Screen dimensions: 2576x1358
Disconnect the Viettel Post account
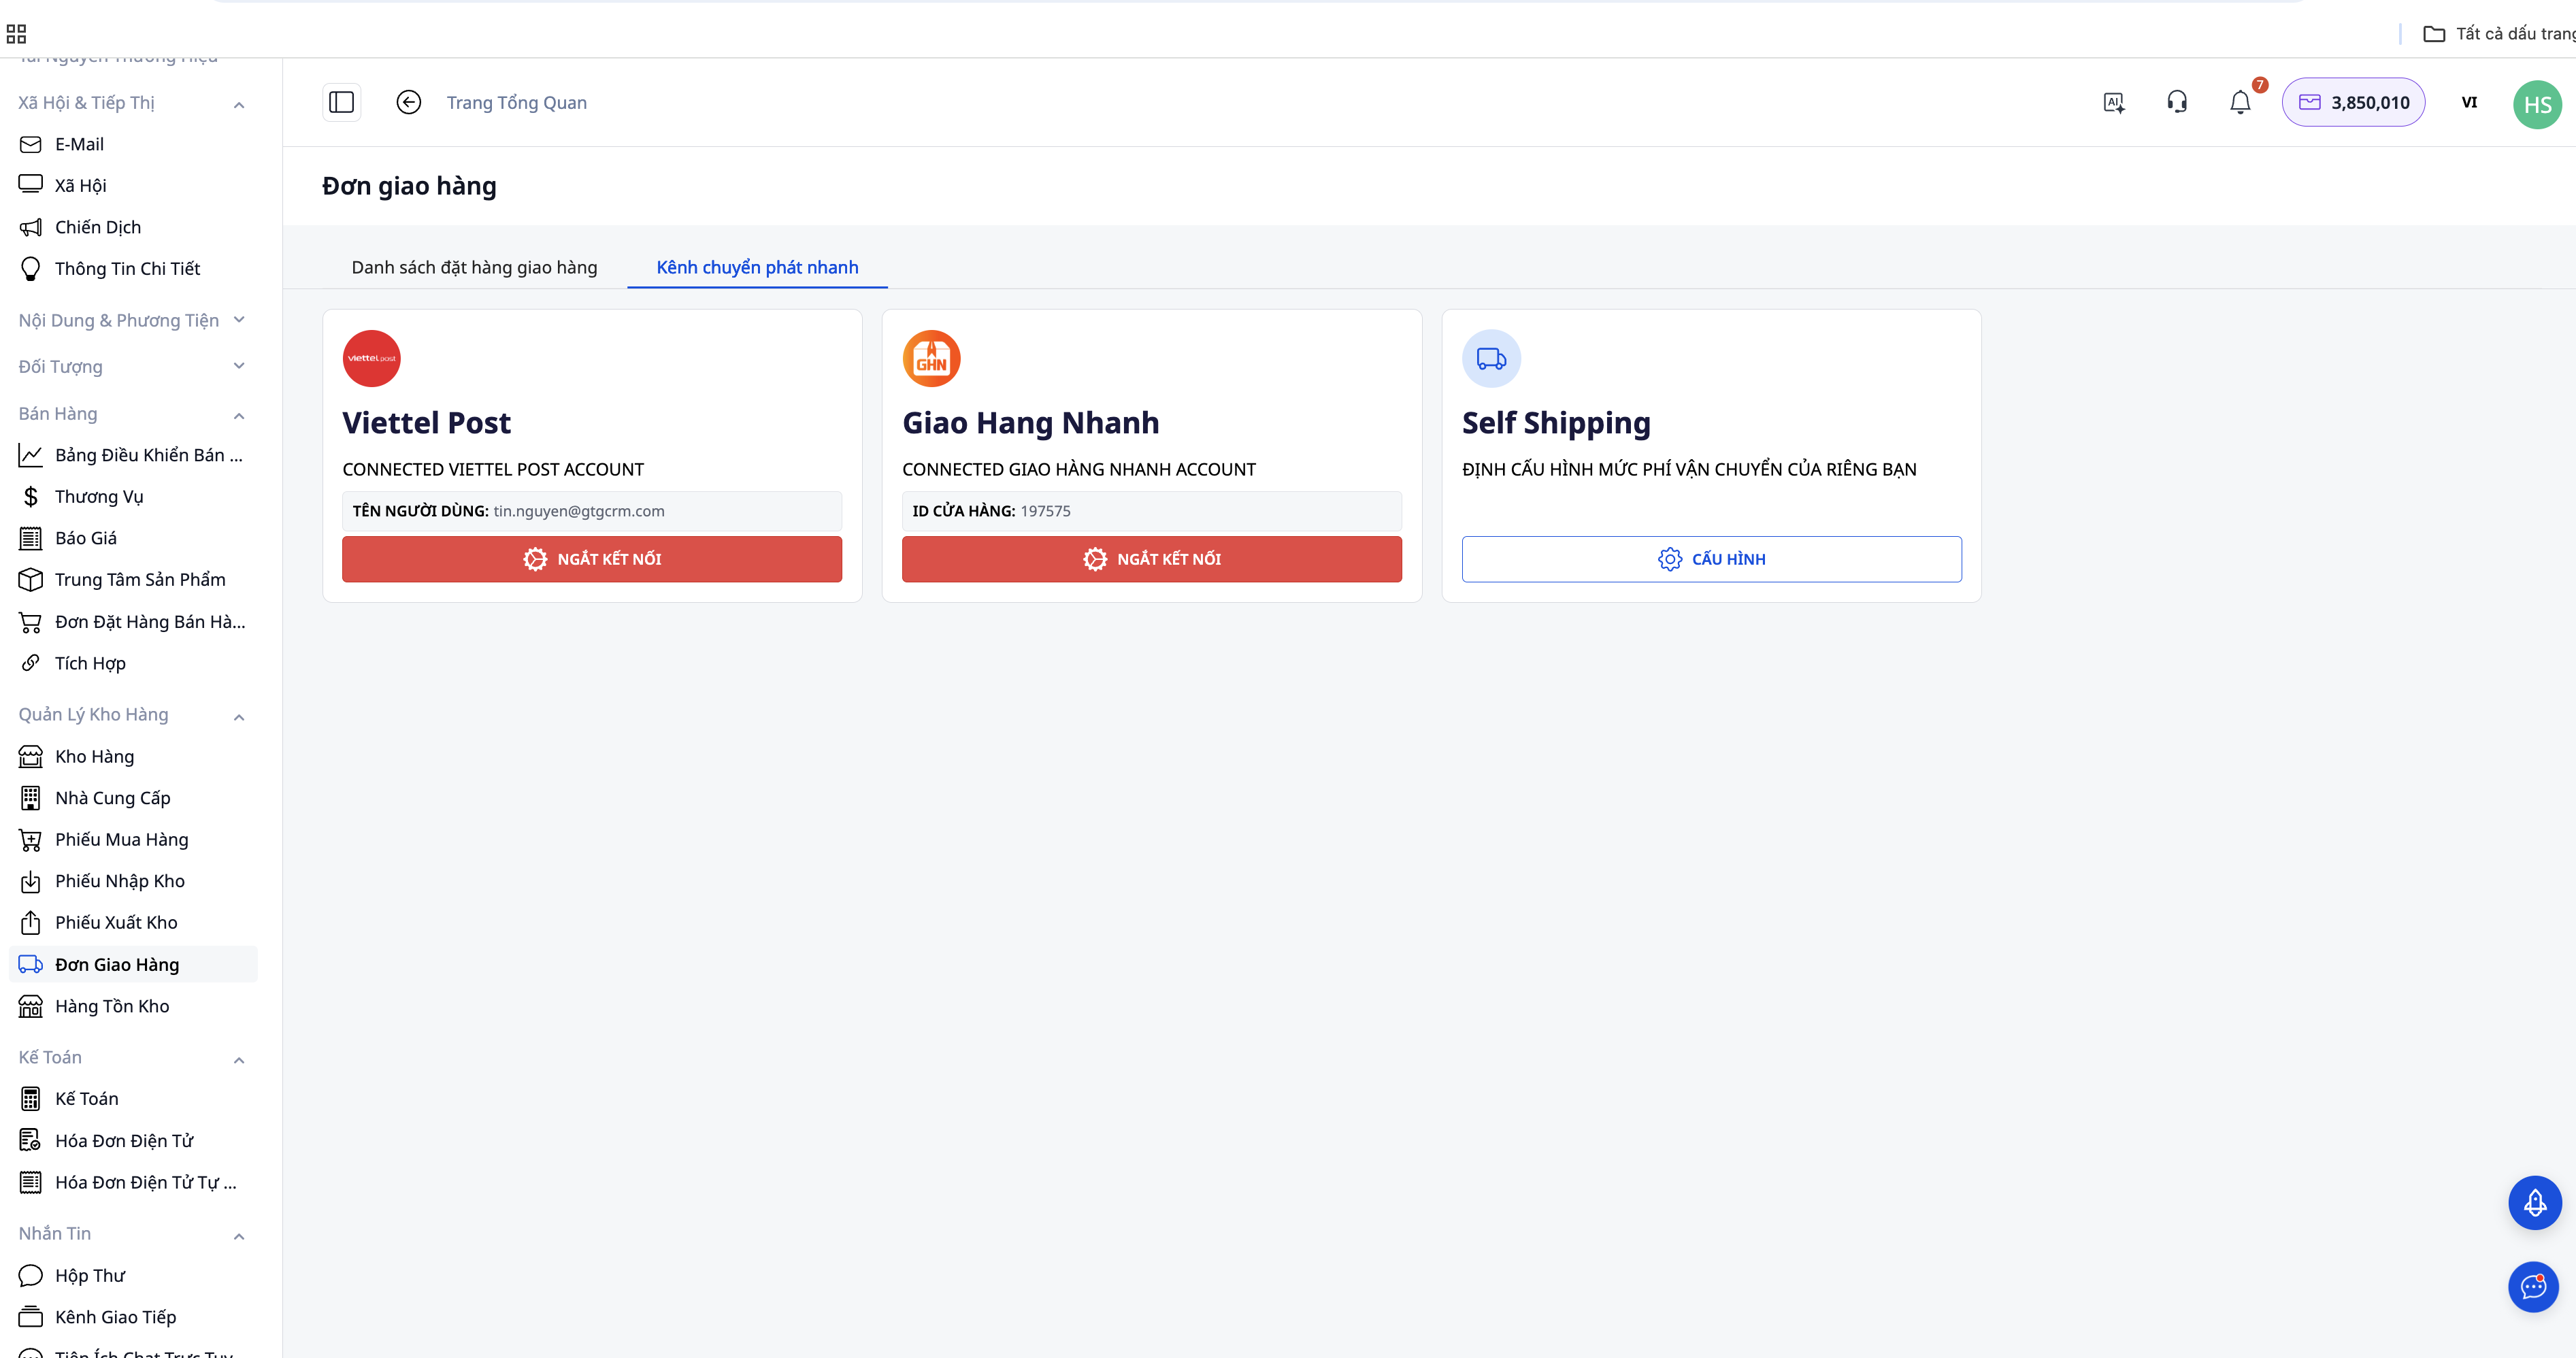[591, 558]
